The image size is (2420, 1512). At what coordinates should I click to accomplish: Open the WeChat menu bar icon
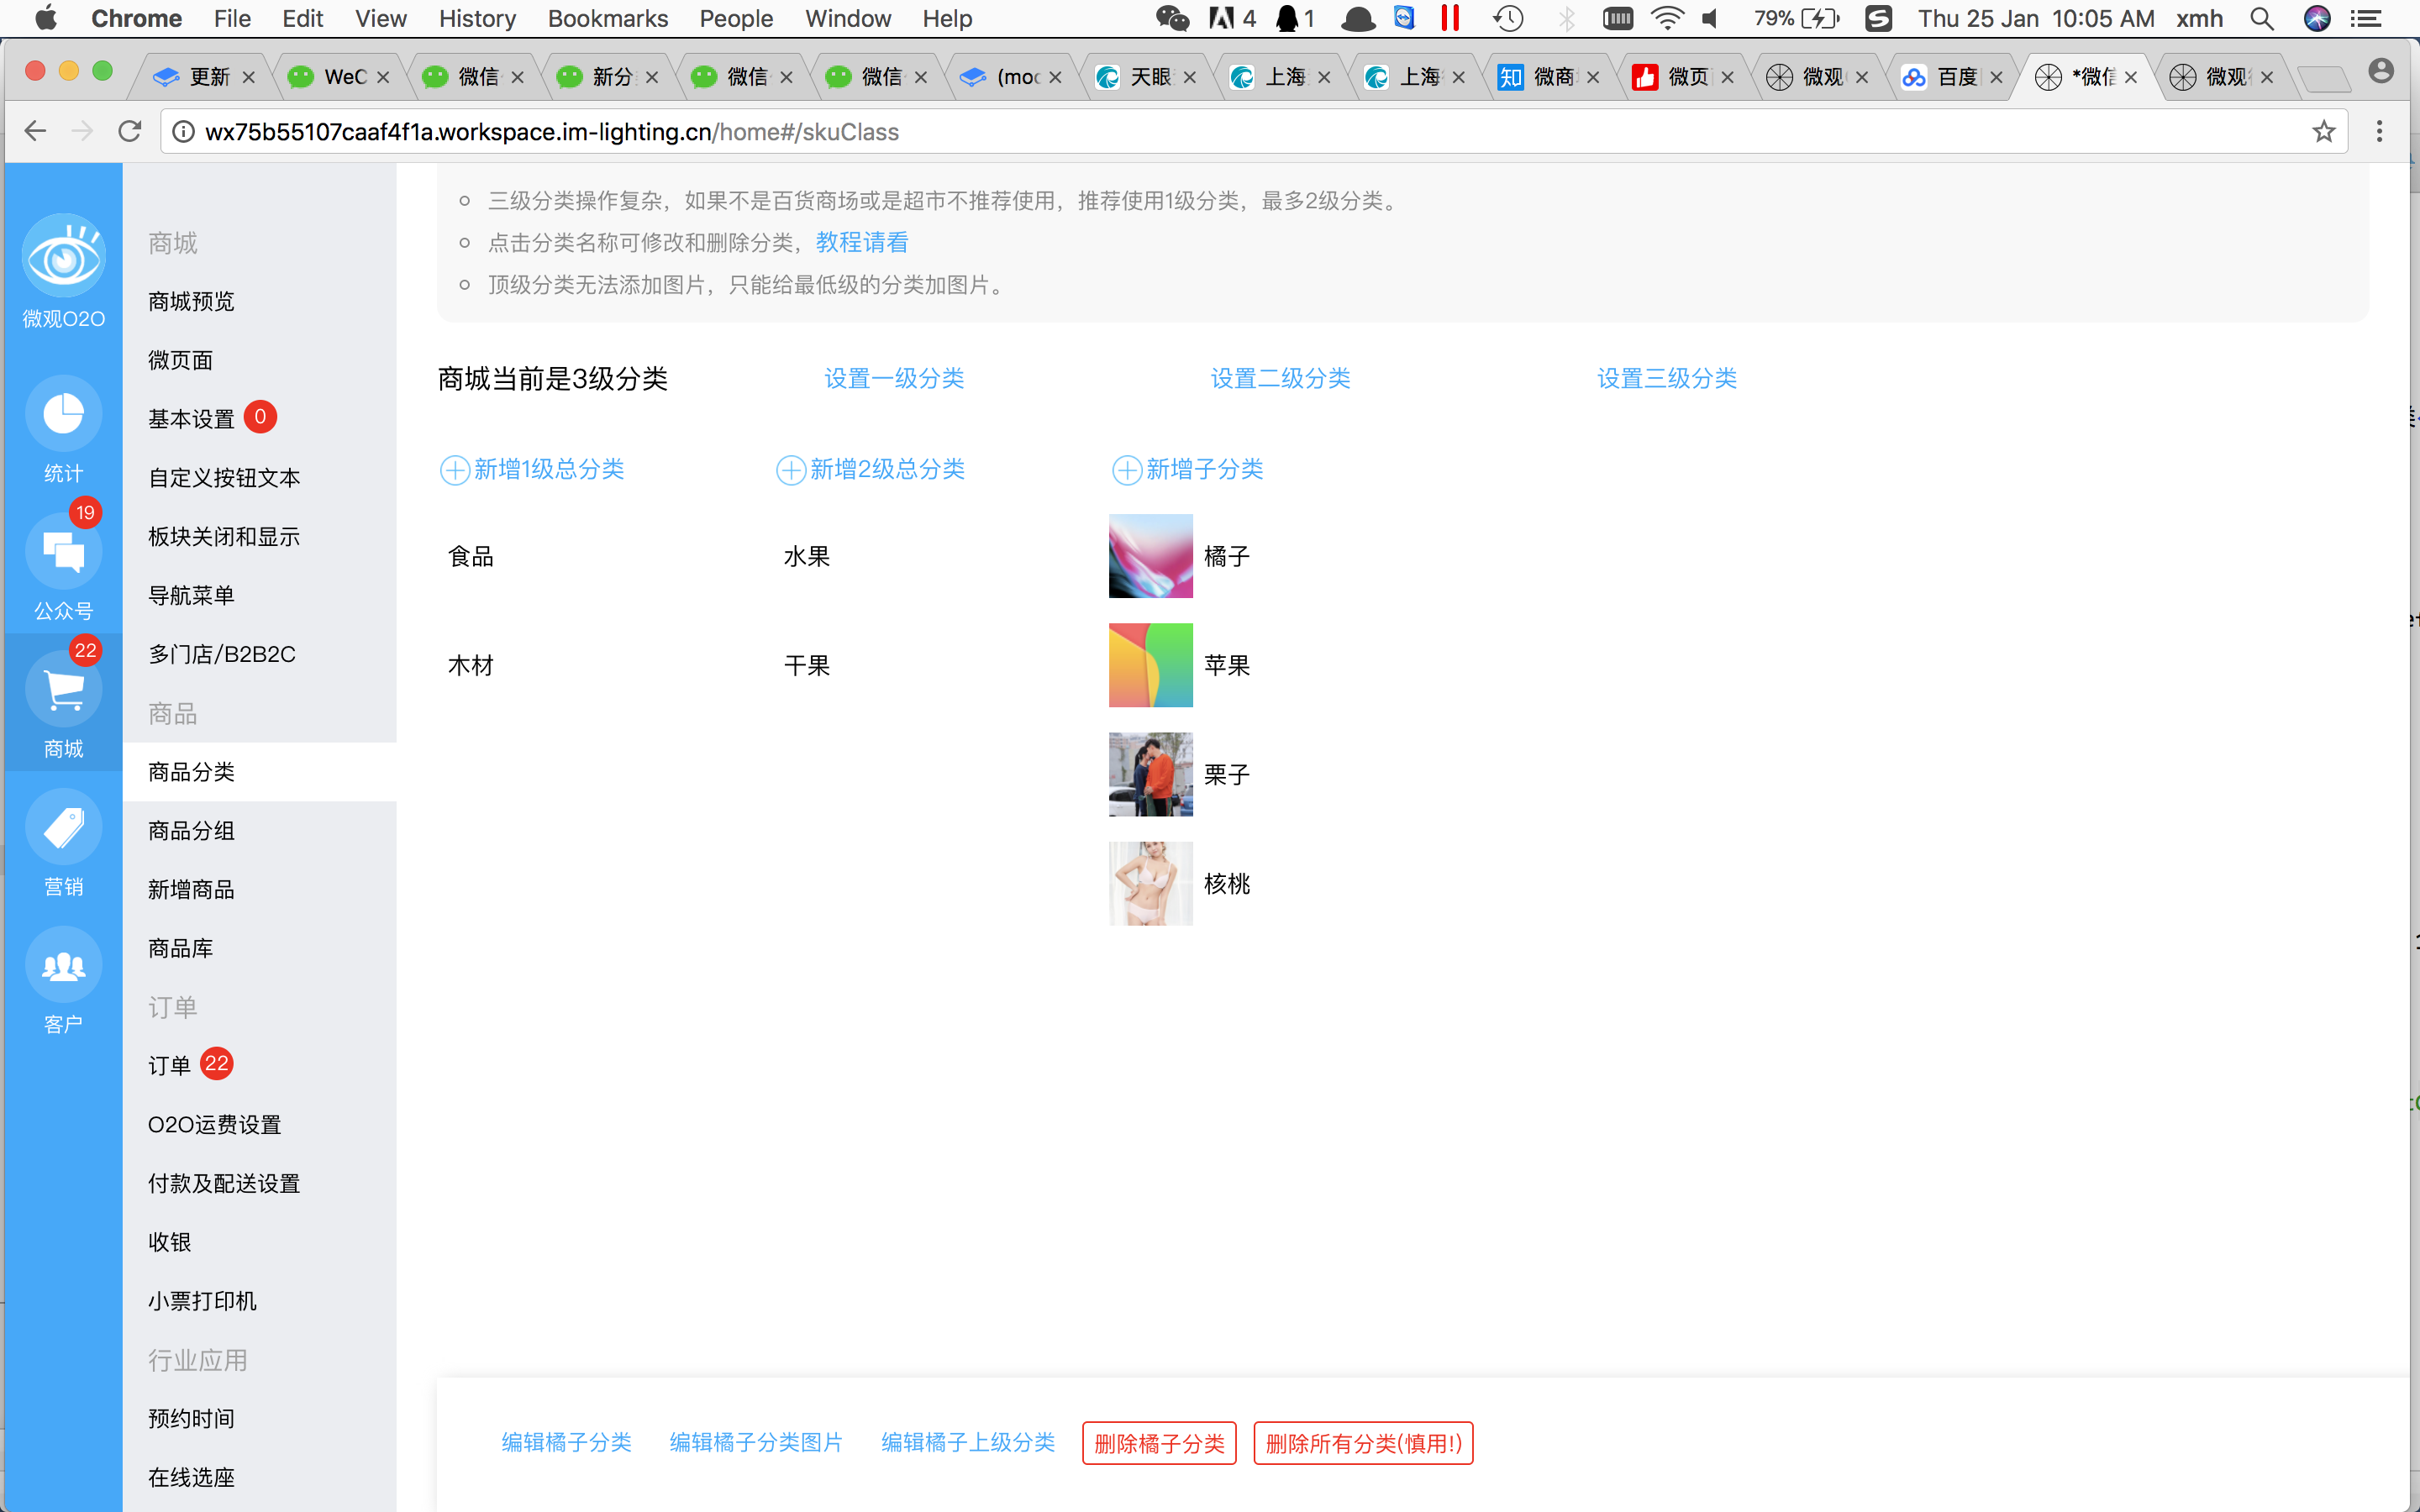(x=1172, y=18)
